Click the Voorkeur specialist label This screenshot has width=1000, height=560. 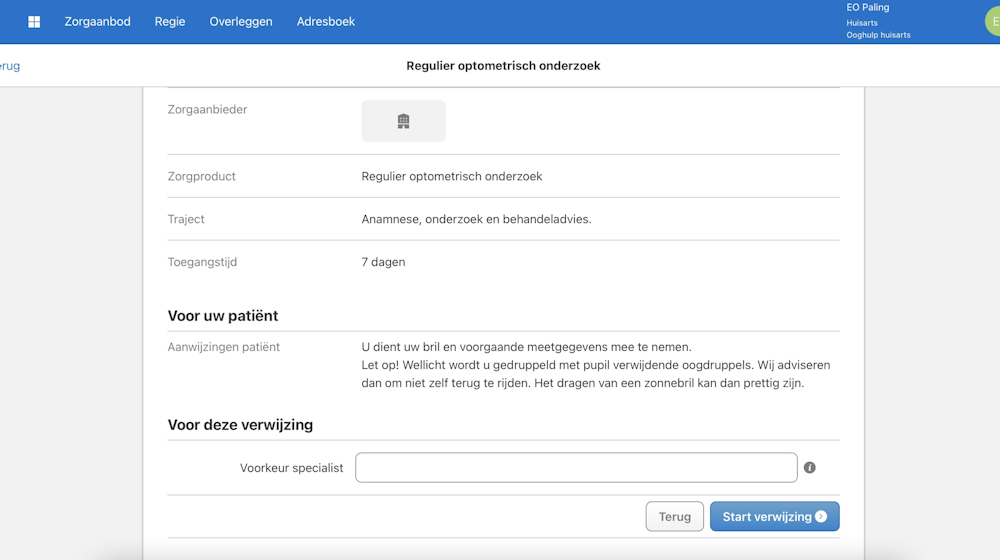[291, 468]
